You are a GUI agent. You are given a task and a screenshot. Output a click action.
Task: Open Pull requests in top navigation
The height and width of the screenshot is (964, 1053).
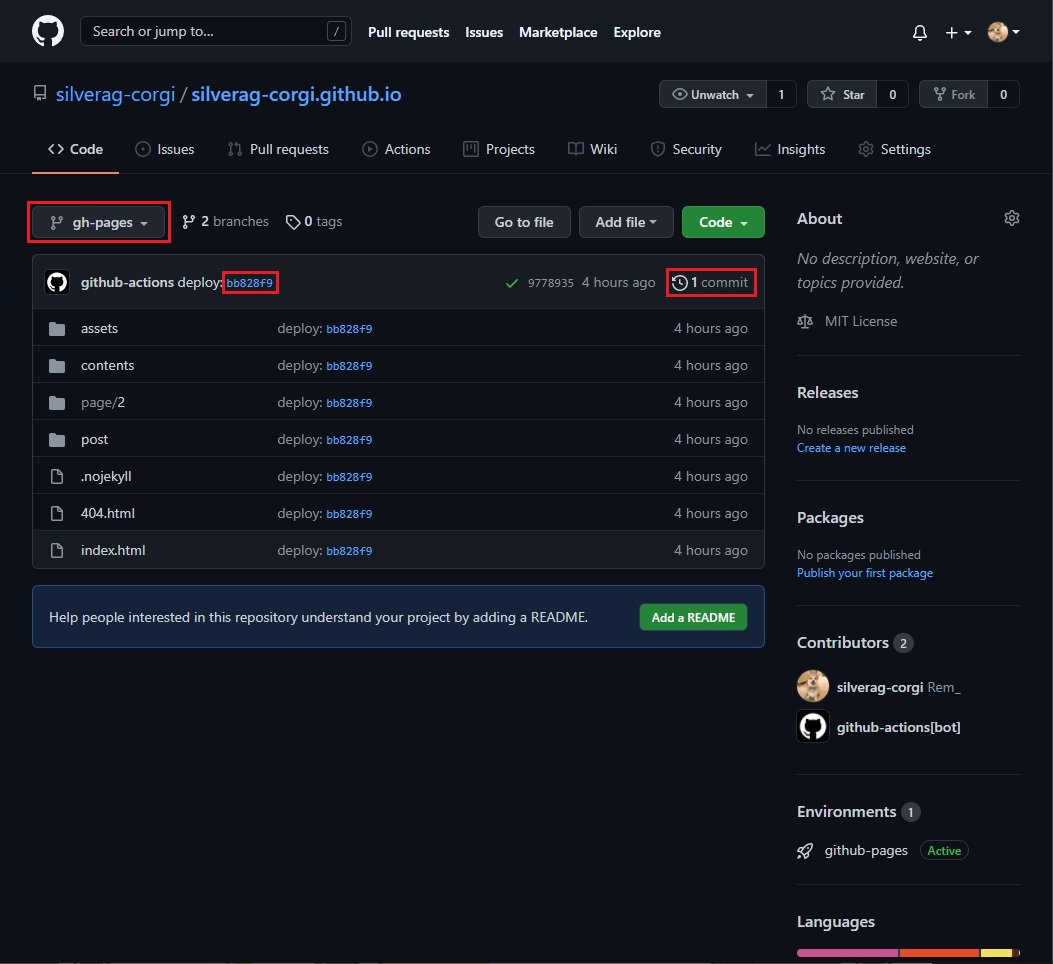pyautogui.click(x=408, y=32)
